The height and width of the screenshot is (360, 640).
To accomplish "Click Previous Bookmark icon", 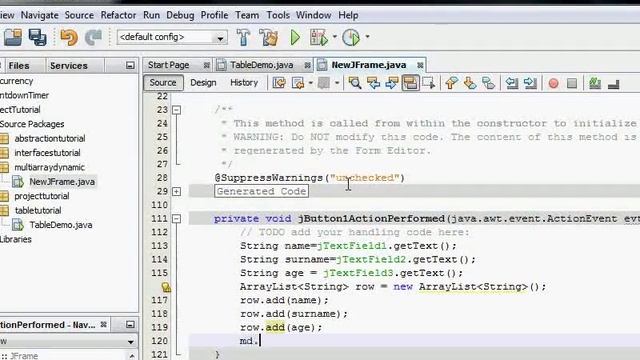I will click(x=451, y=83).
